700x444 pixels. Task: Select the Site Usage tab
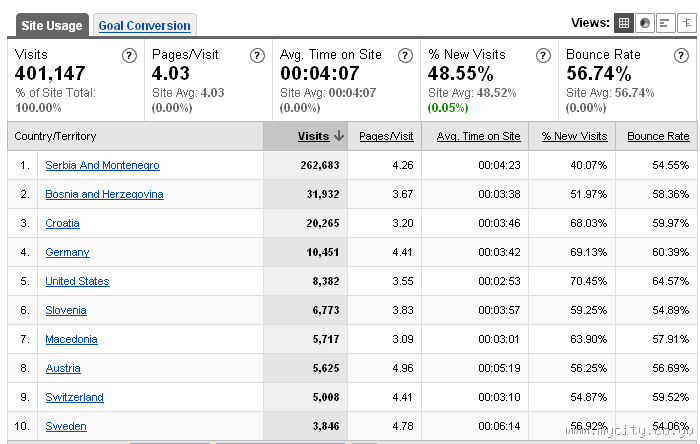[50, 26]
